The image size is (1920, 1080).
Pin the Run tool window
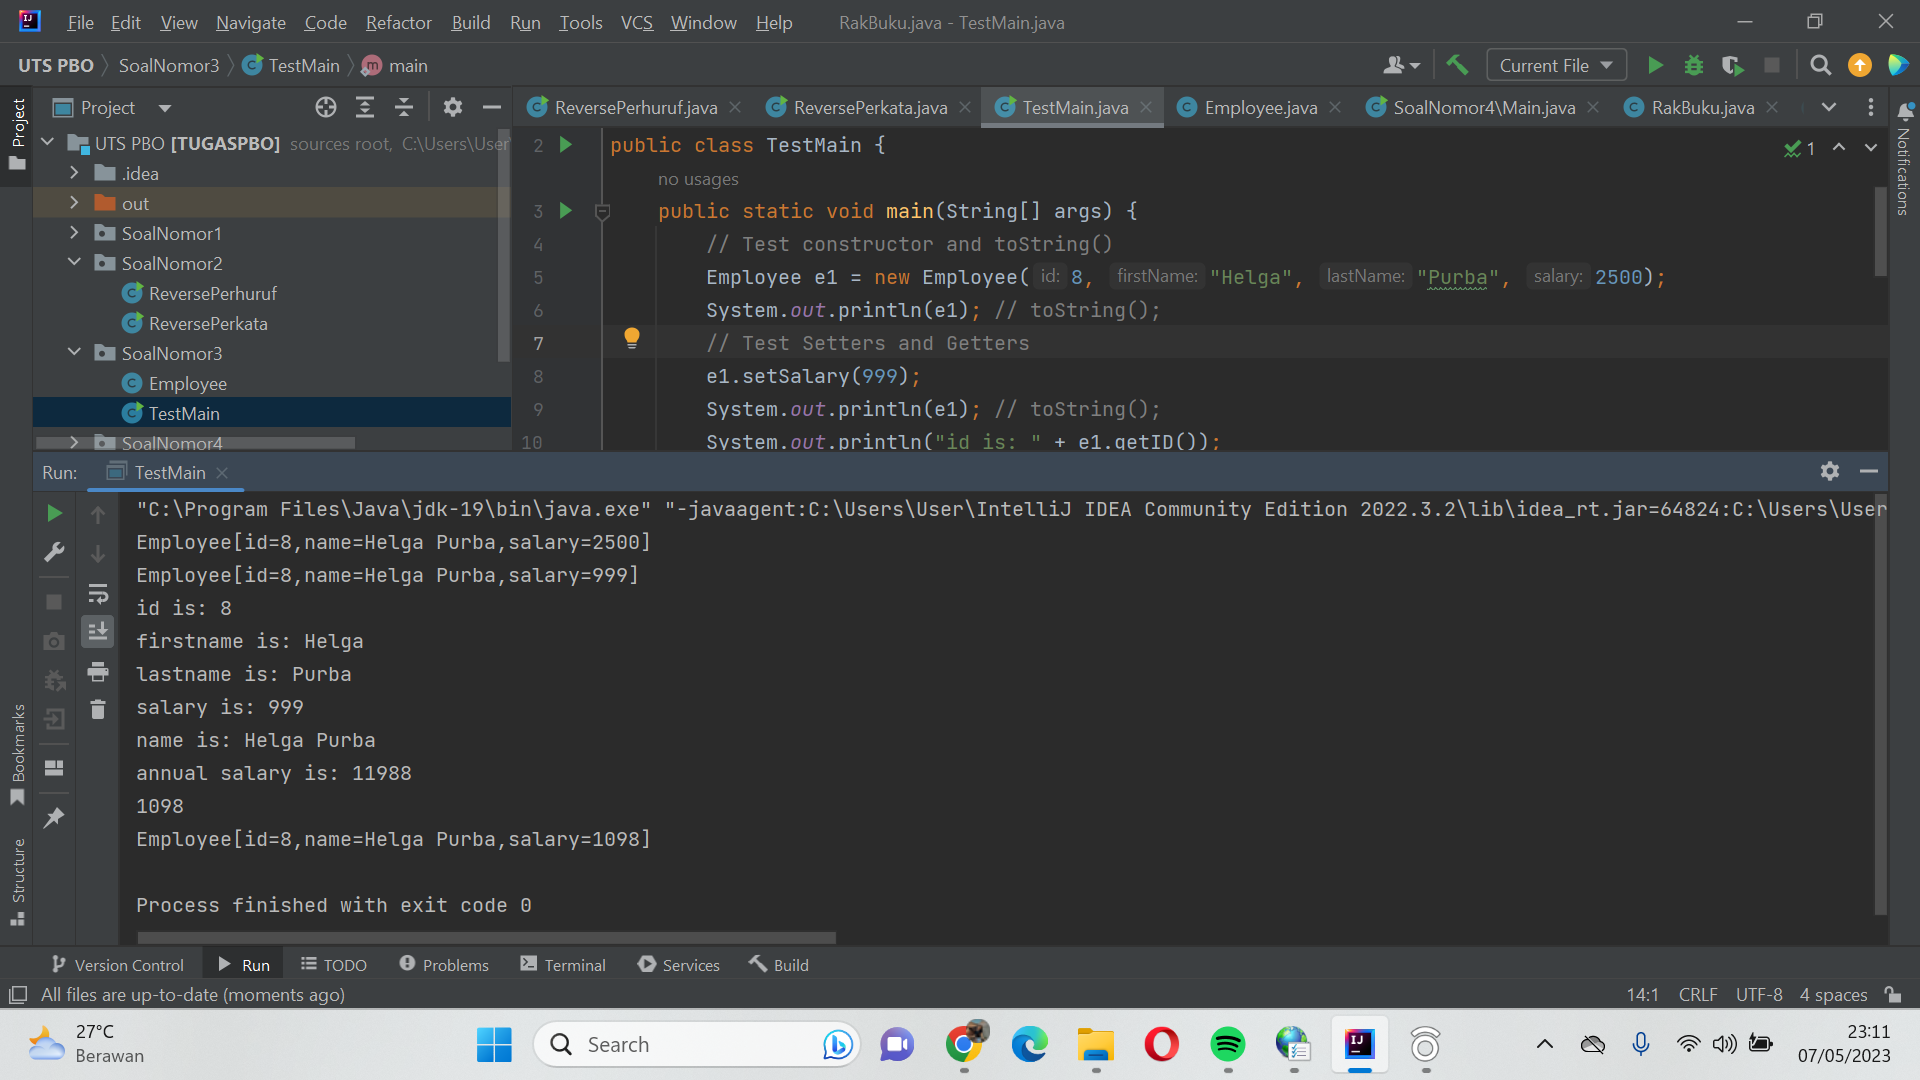pyautogui.click(x=54, y=817)
